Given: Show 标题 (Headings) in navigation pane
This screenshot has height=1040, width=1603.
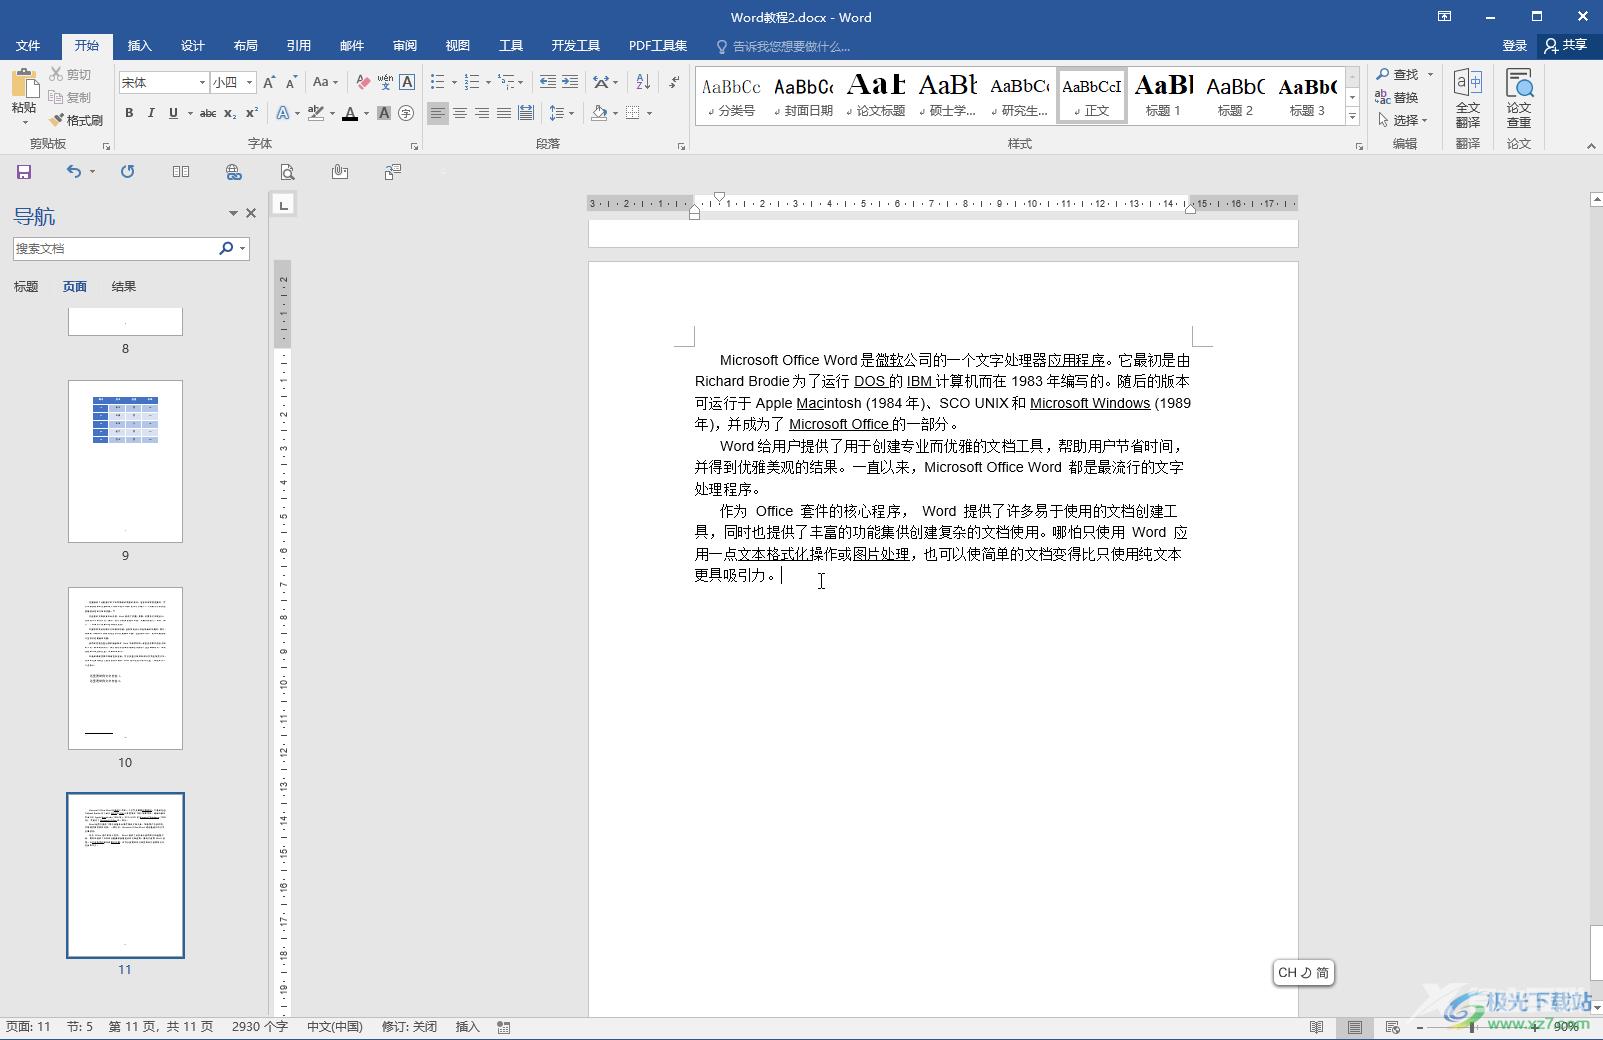Looking at the screenshot, I should [x=26, y=287].
